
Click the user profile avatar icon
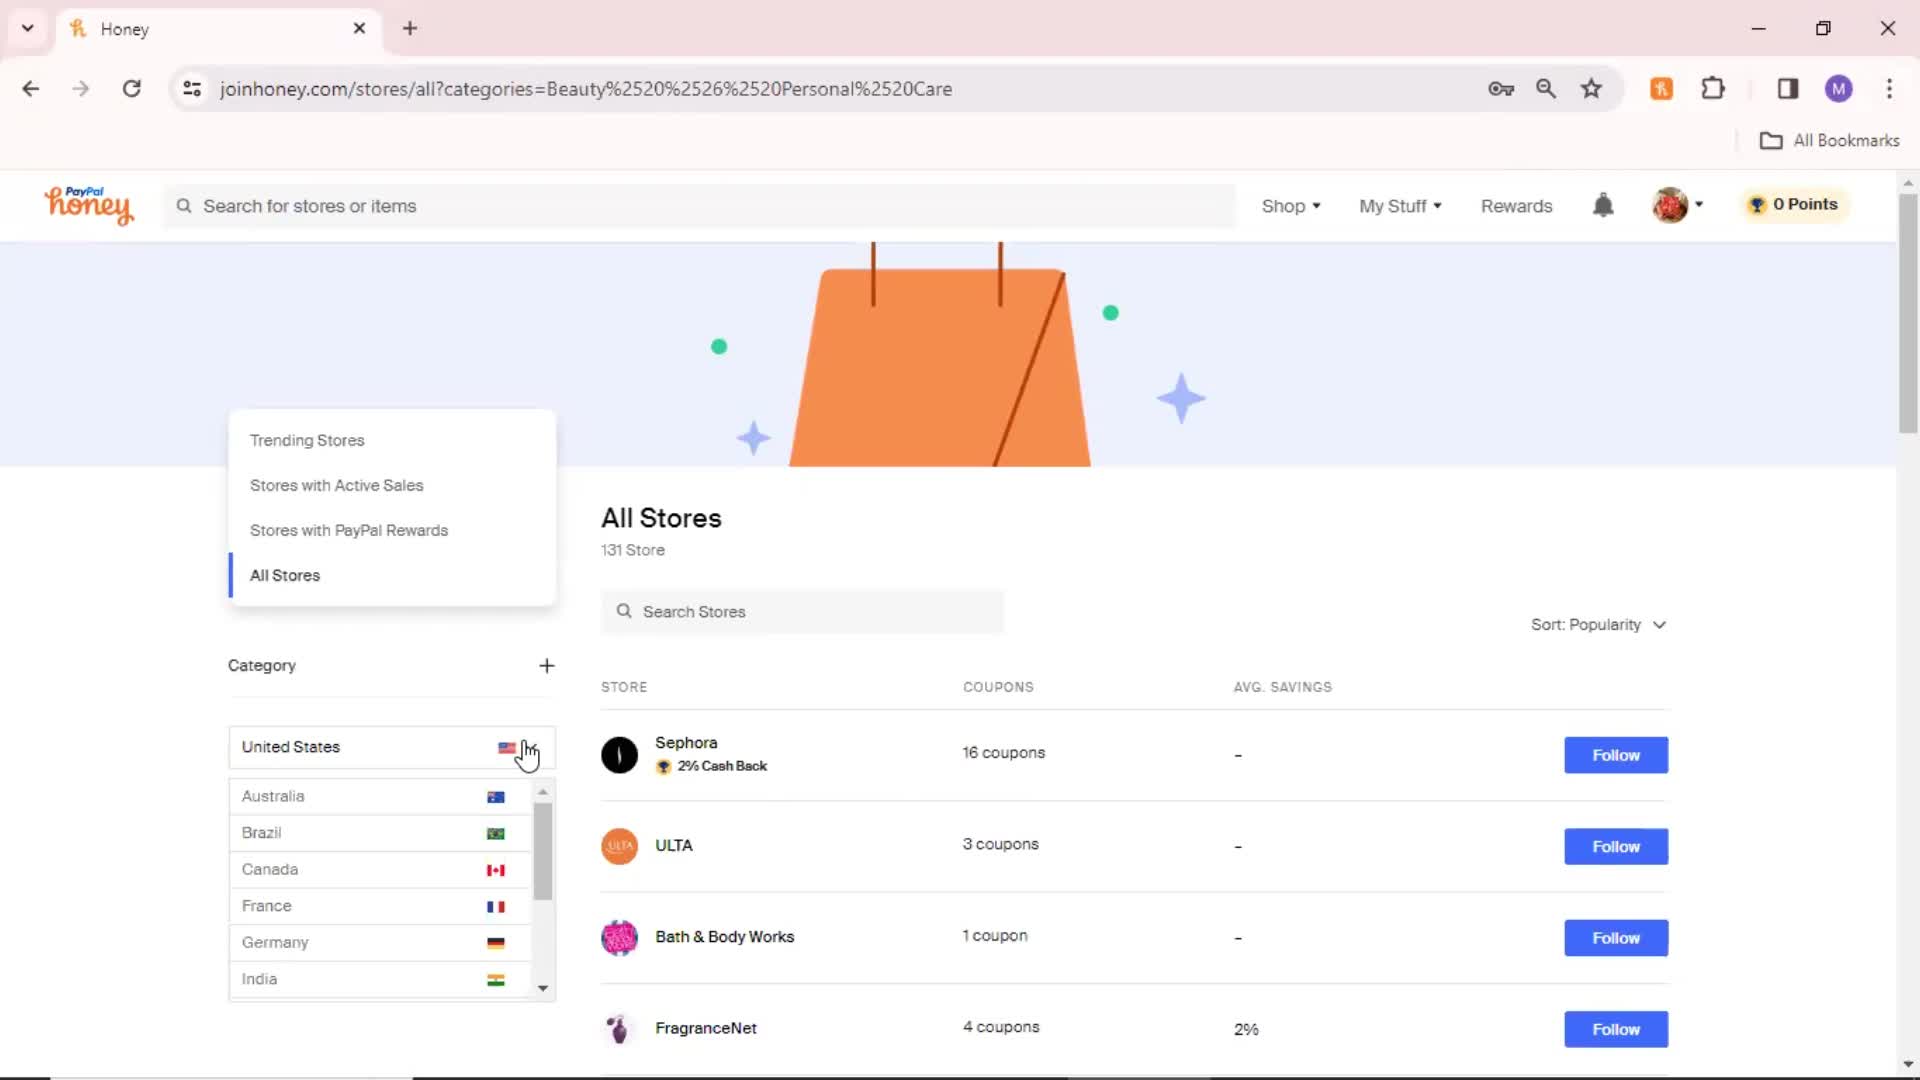pos(1671,204)
